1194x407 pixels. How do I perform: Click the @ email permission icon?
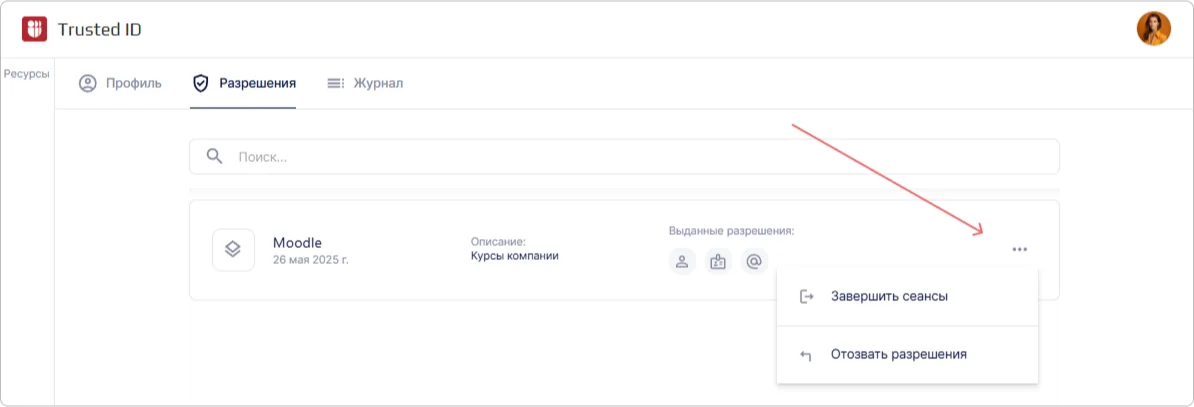click(x=755, y=262)
